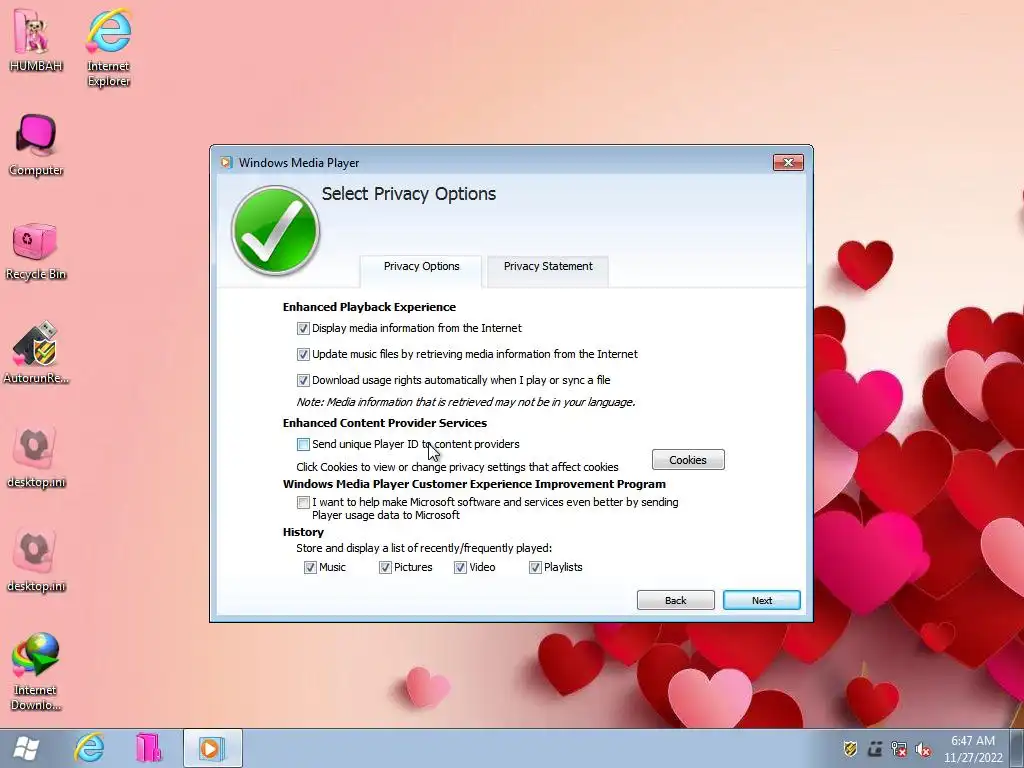Launch Internet Explorer from the taskbar

click(89, 748)
